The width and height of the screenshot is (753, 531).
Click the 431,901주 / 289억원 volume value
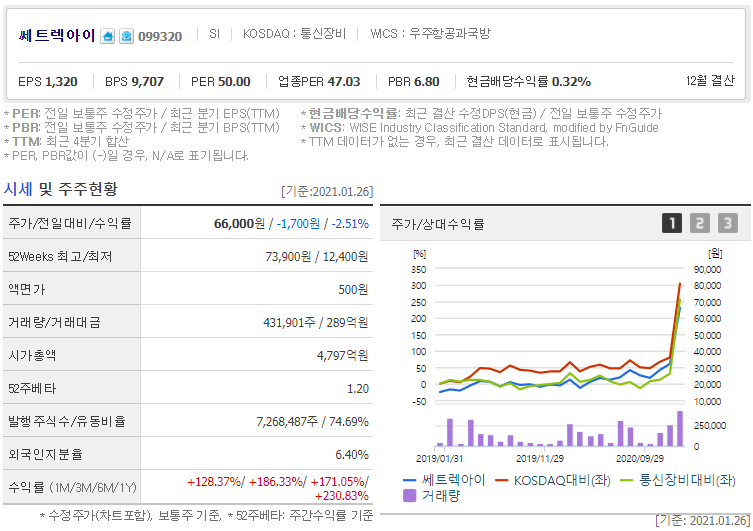pos(316,323)
